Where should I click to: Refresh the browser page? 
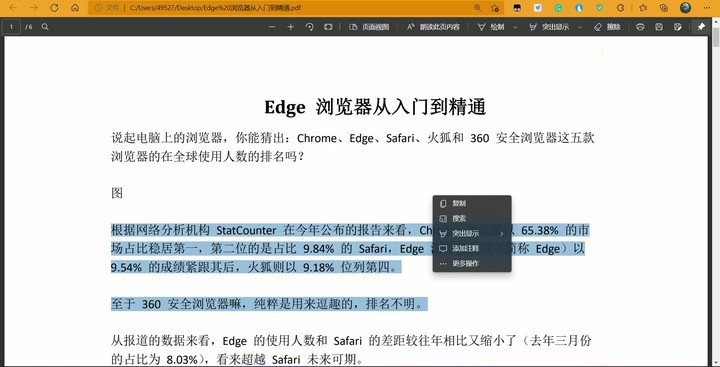coord(54,8)
